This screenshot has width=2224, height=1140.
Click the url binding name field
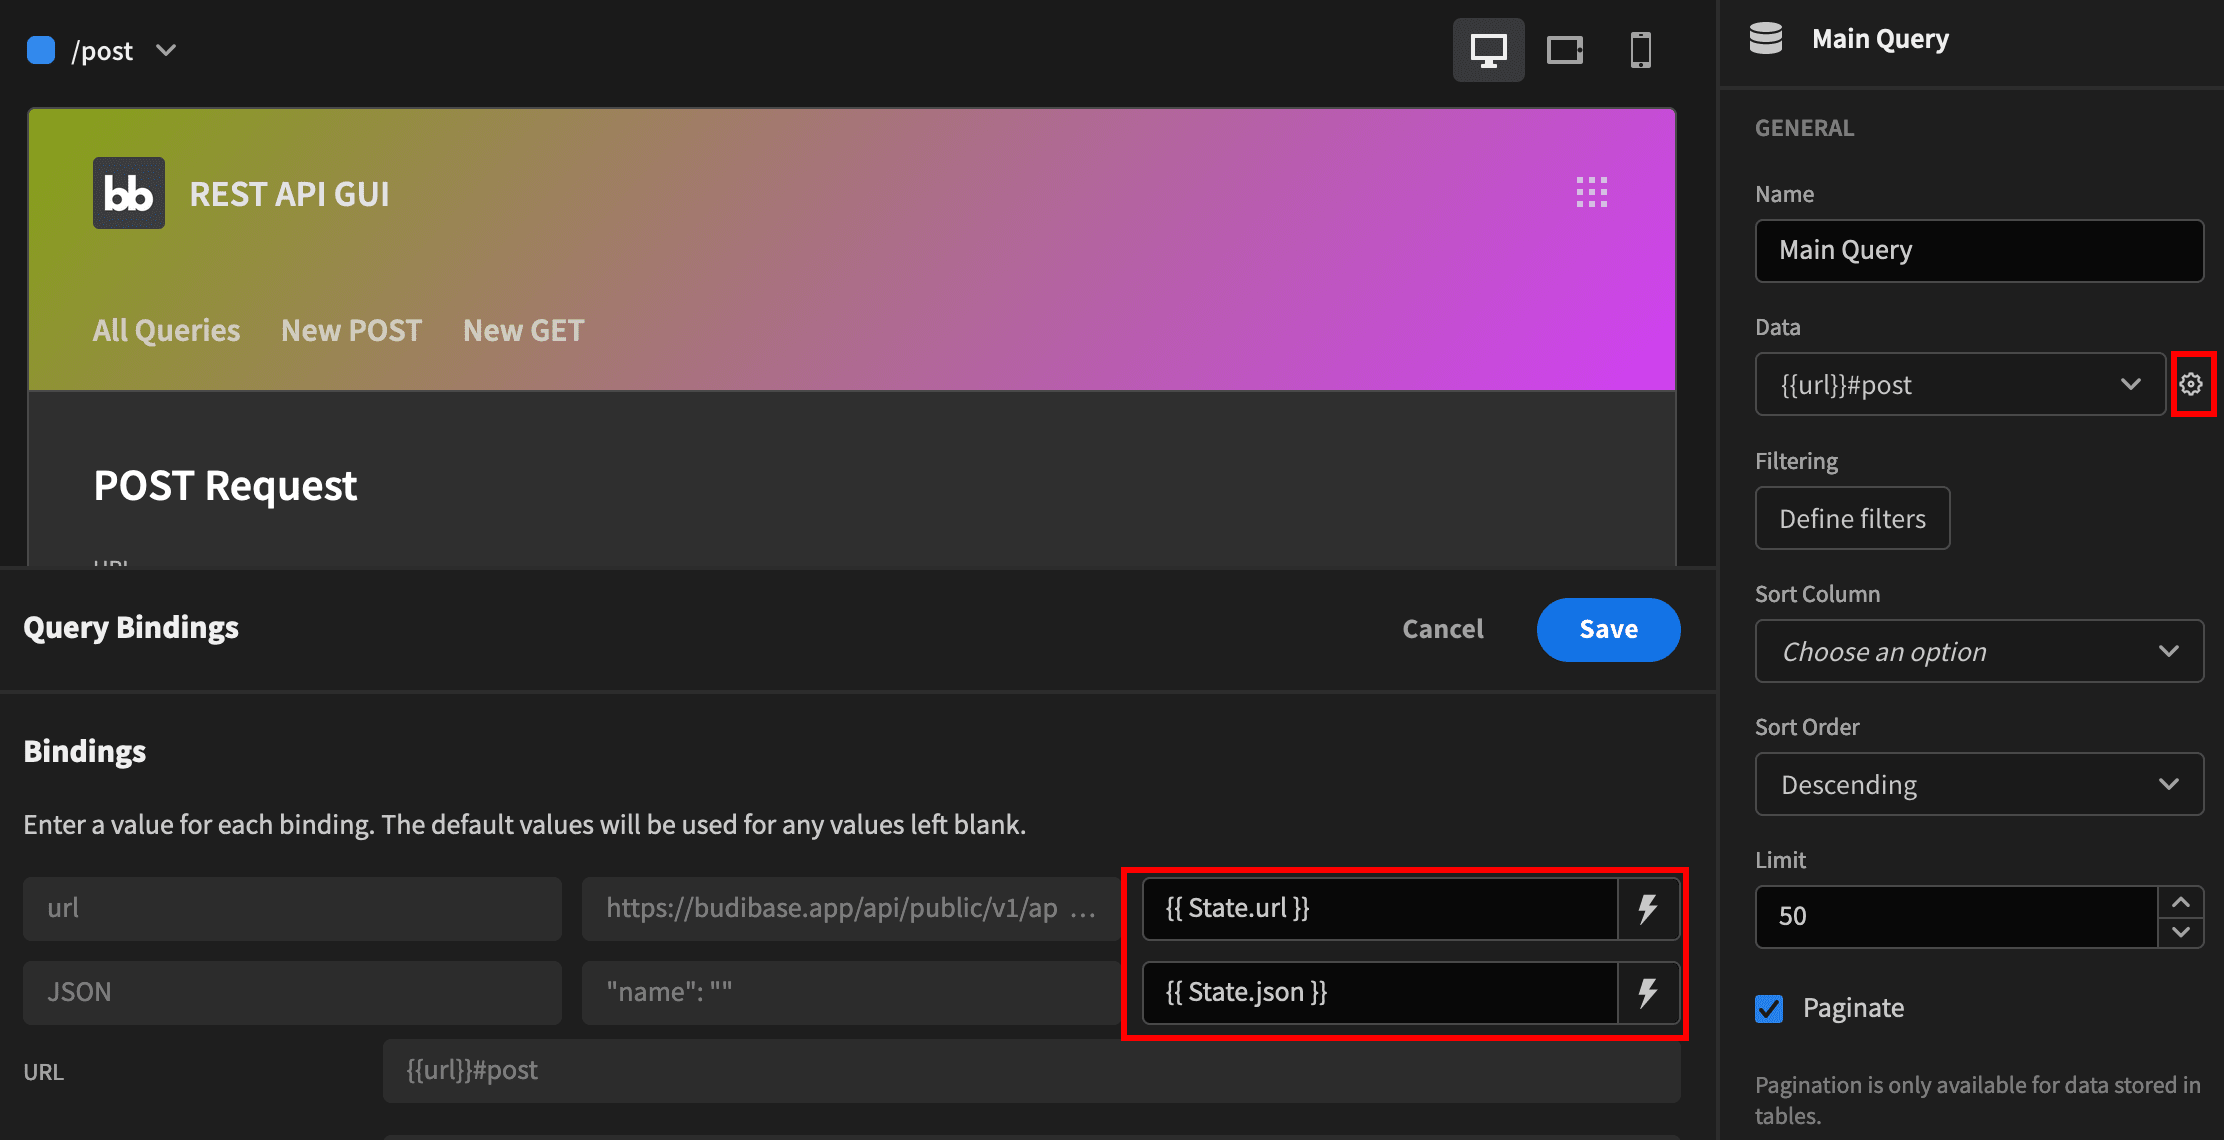click(x=292, y=909)
